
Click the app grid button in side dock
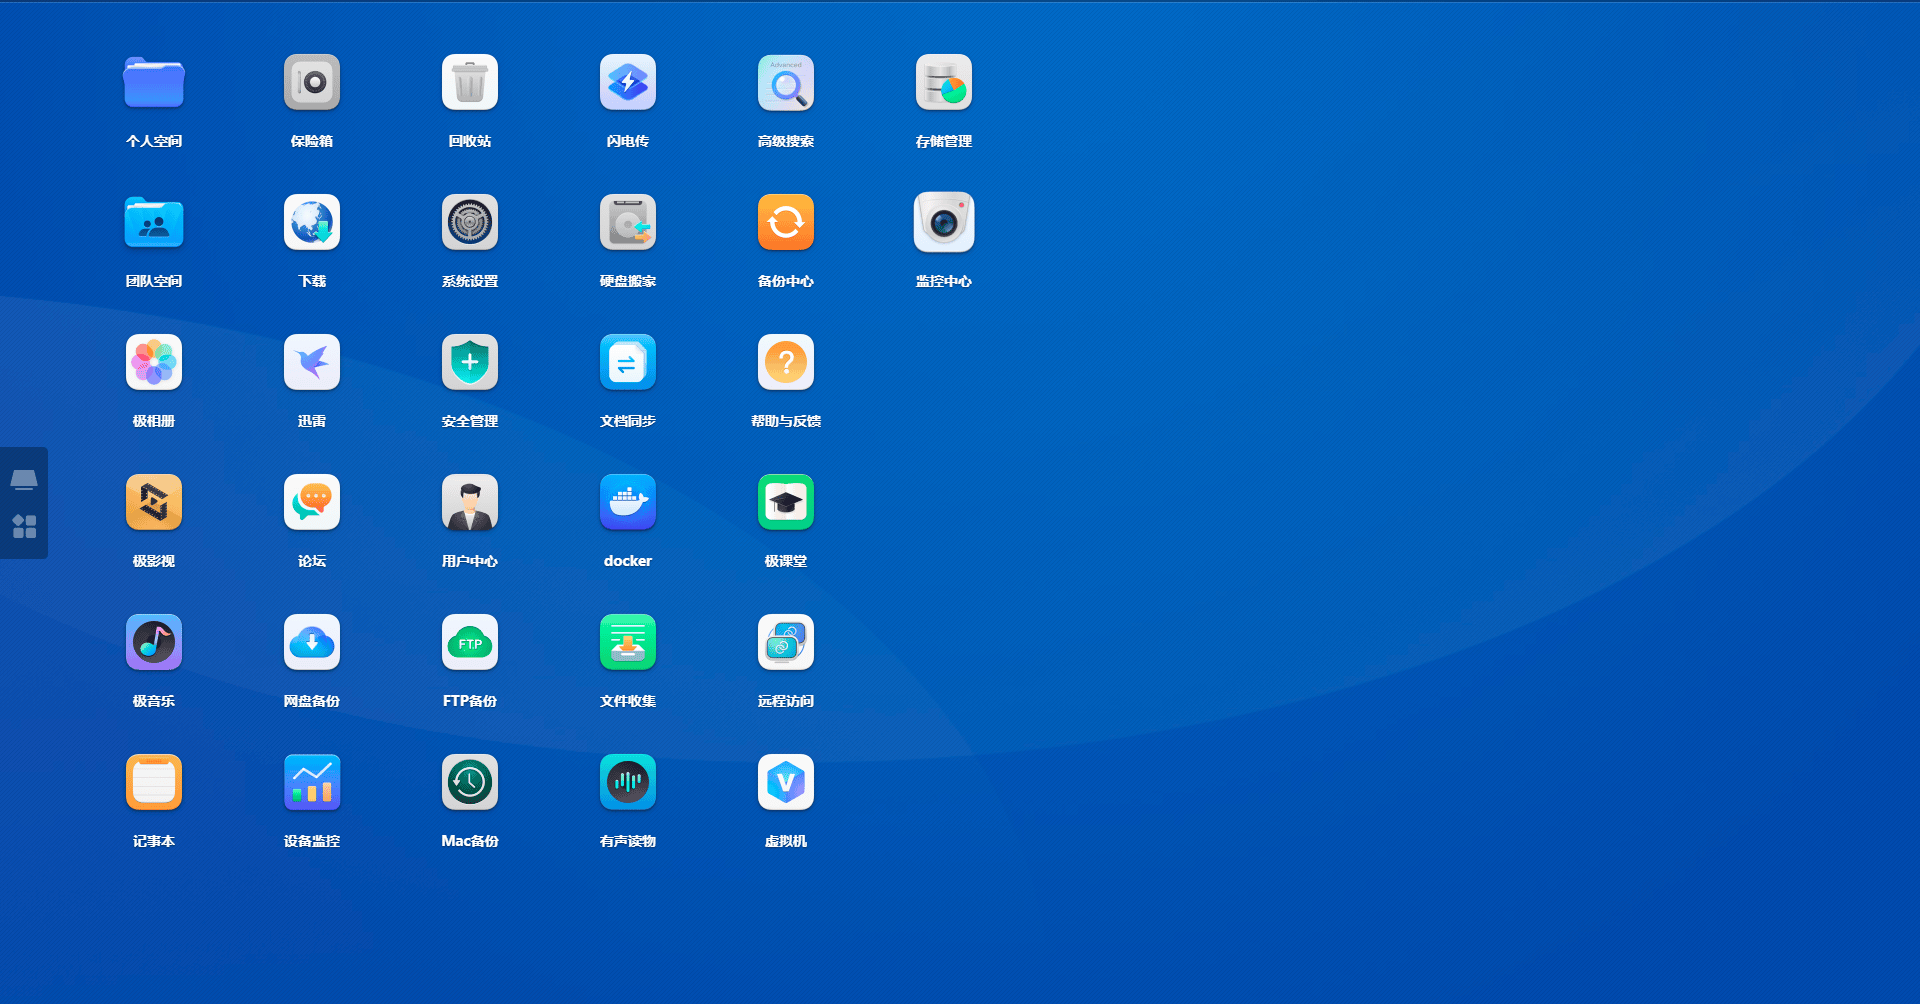tap(24, 526)
